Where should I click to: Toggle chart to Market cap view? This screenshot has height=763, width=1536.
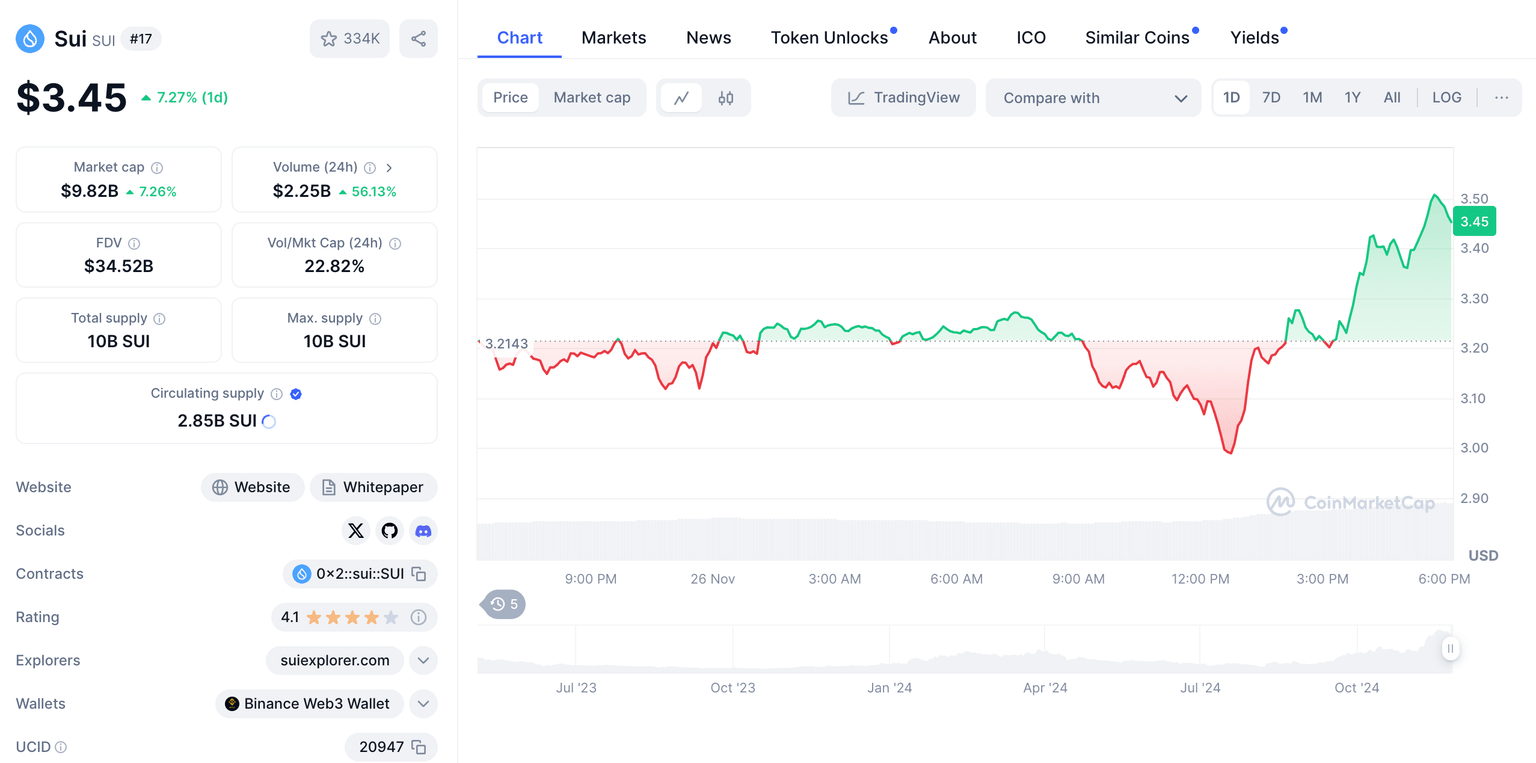pos(592,98)
